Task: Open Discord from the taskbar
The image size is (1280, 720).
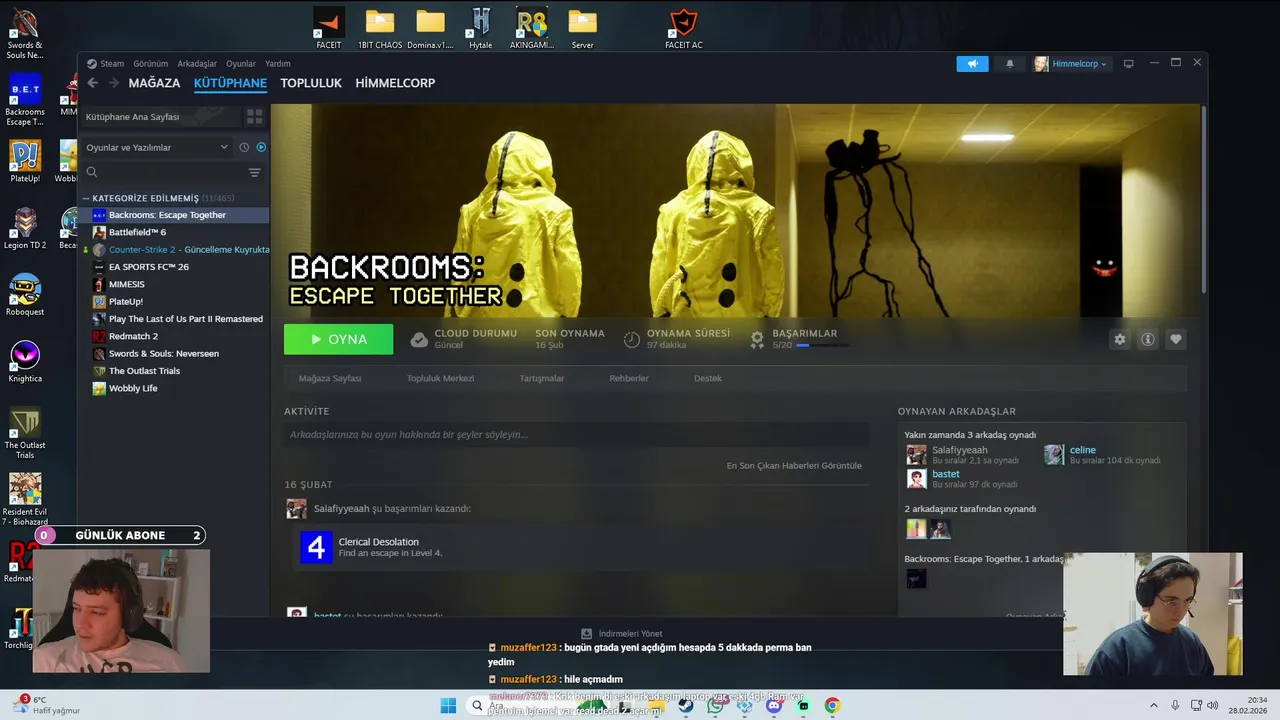Action: point(773,705)
